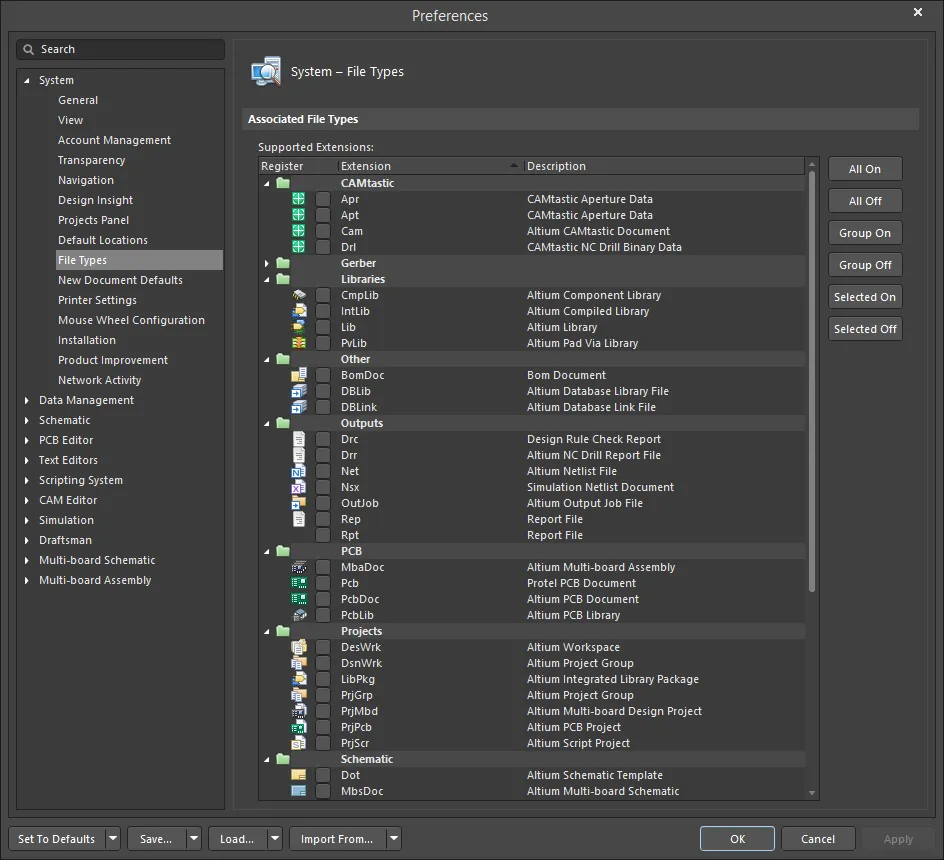Open the Network Activity page
The width and height of the screenshot is (944, 860).
point(99,380)
